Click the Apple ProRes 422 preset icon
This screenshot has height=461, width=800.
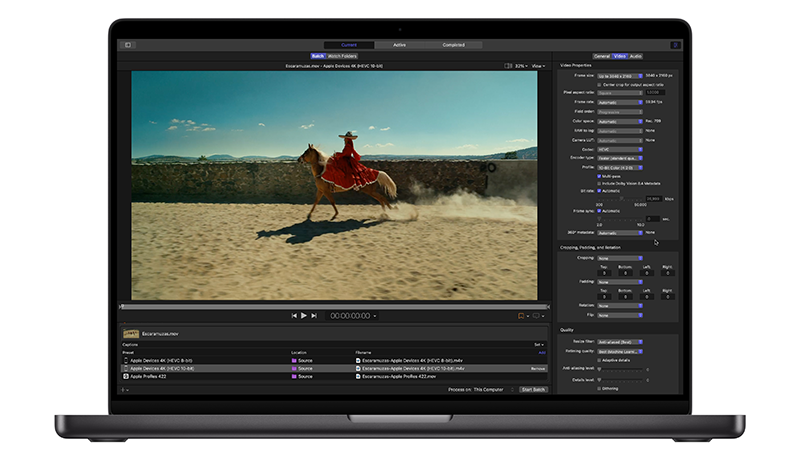coord(126,376)
